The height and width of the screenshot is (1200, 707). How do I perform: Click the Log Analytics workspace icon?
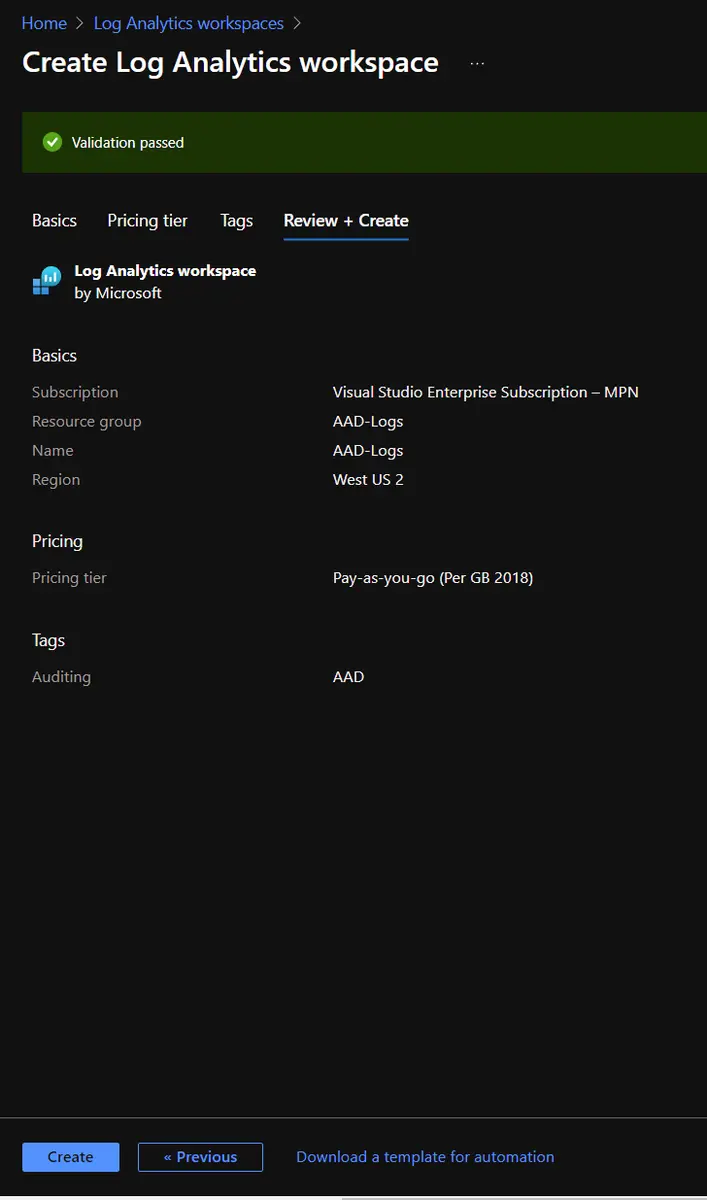coord(46,281)
